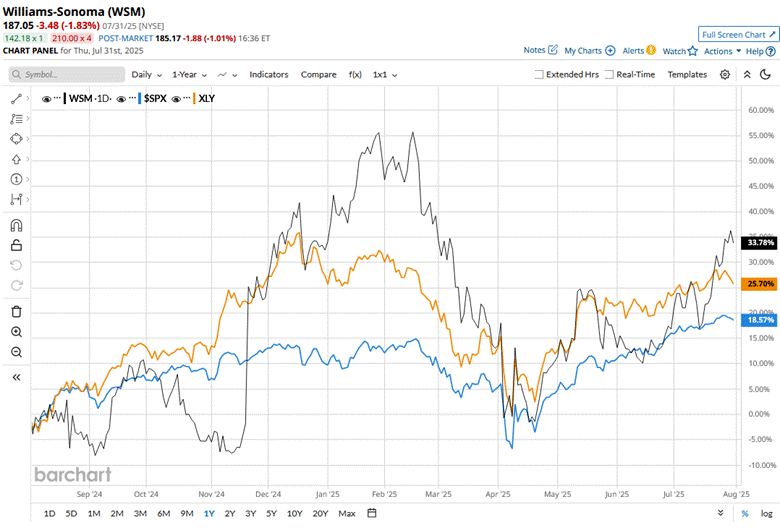
Task: Select the Max time range
Action: (347, 514)
